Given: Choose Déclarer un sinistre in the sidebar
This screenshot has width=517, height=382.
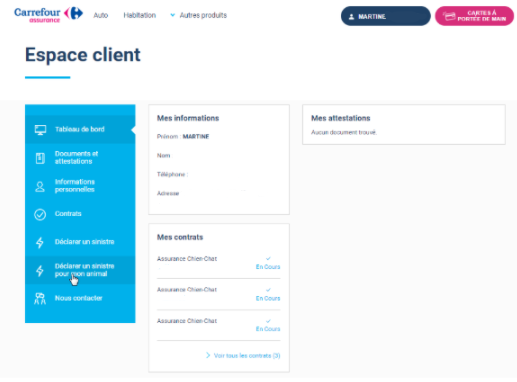Looking at the screenshot, I should click(x=80, y=242).
